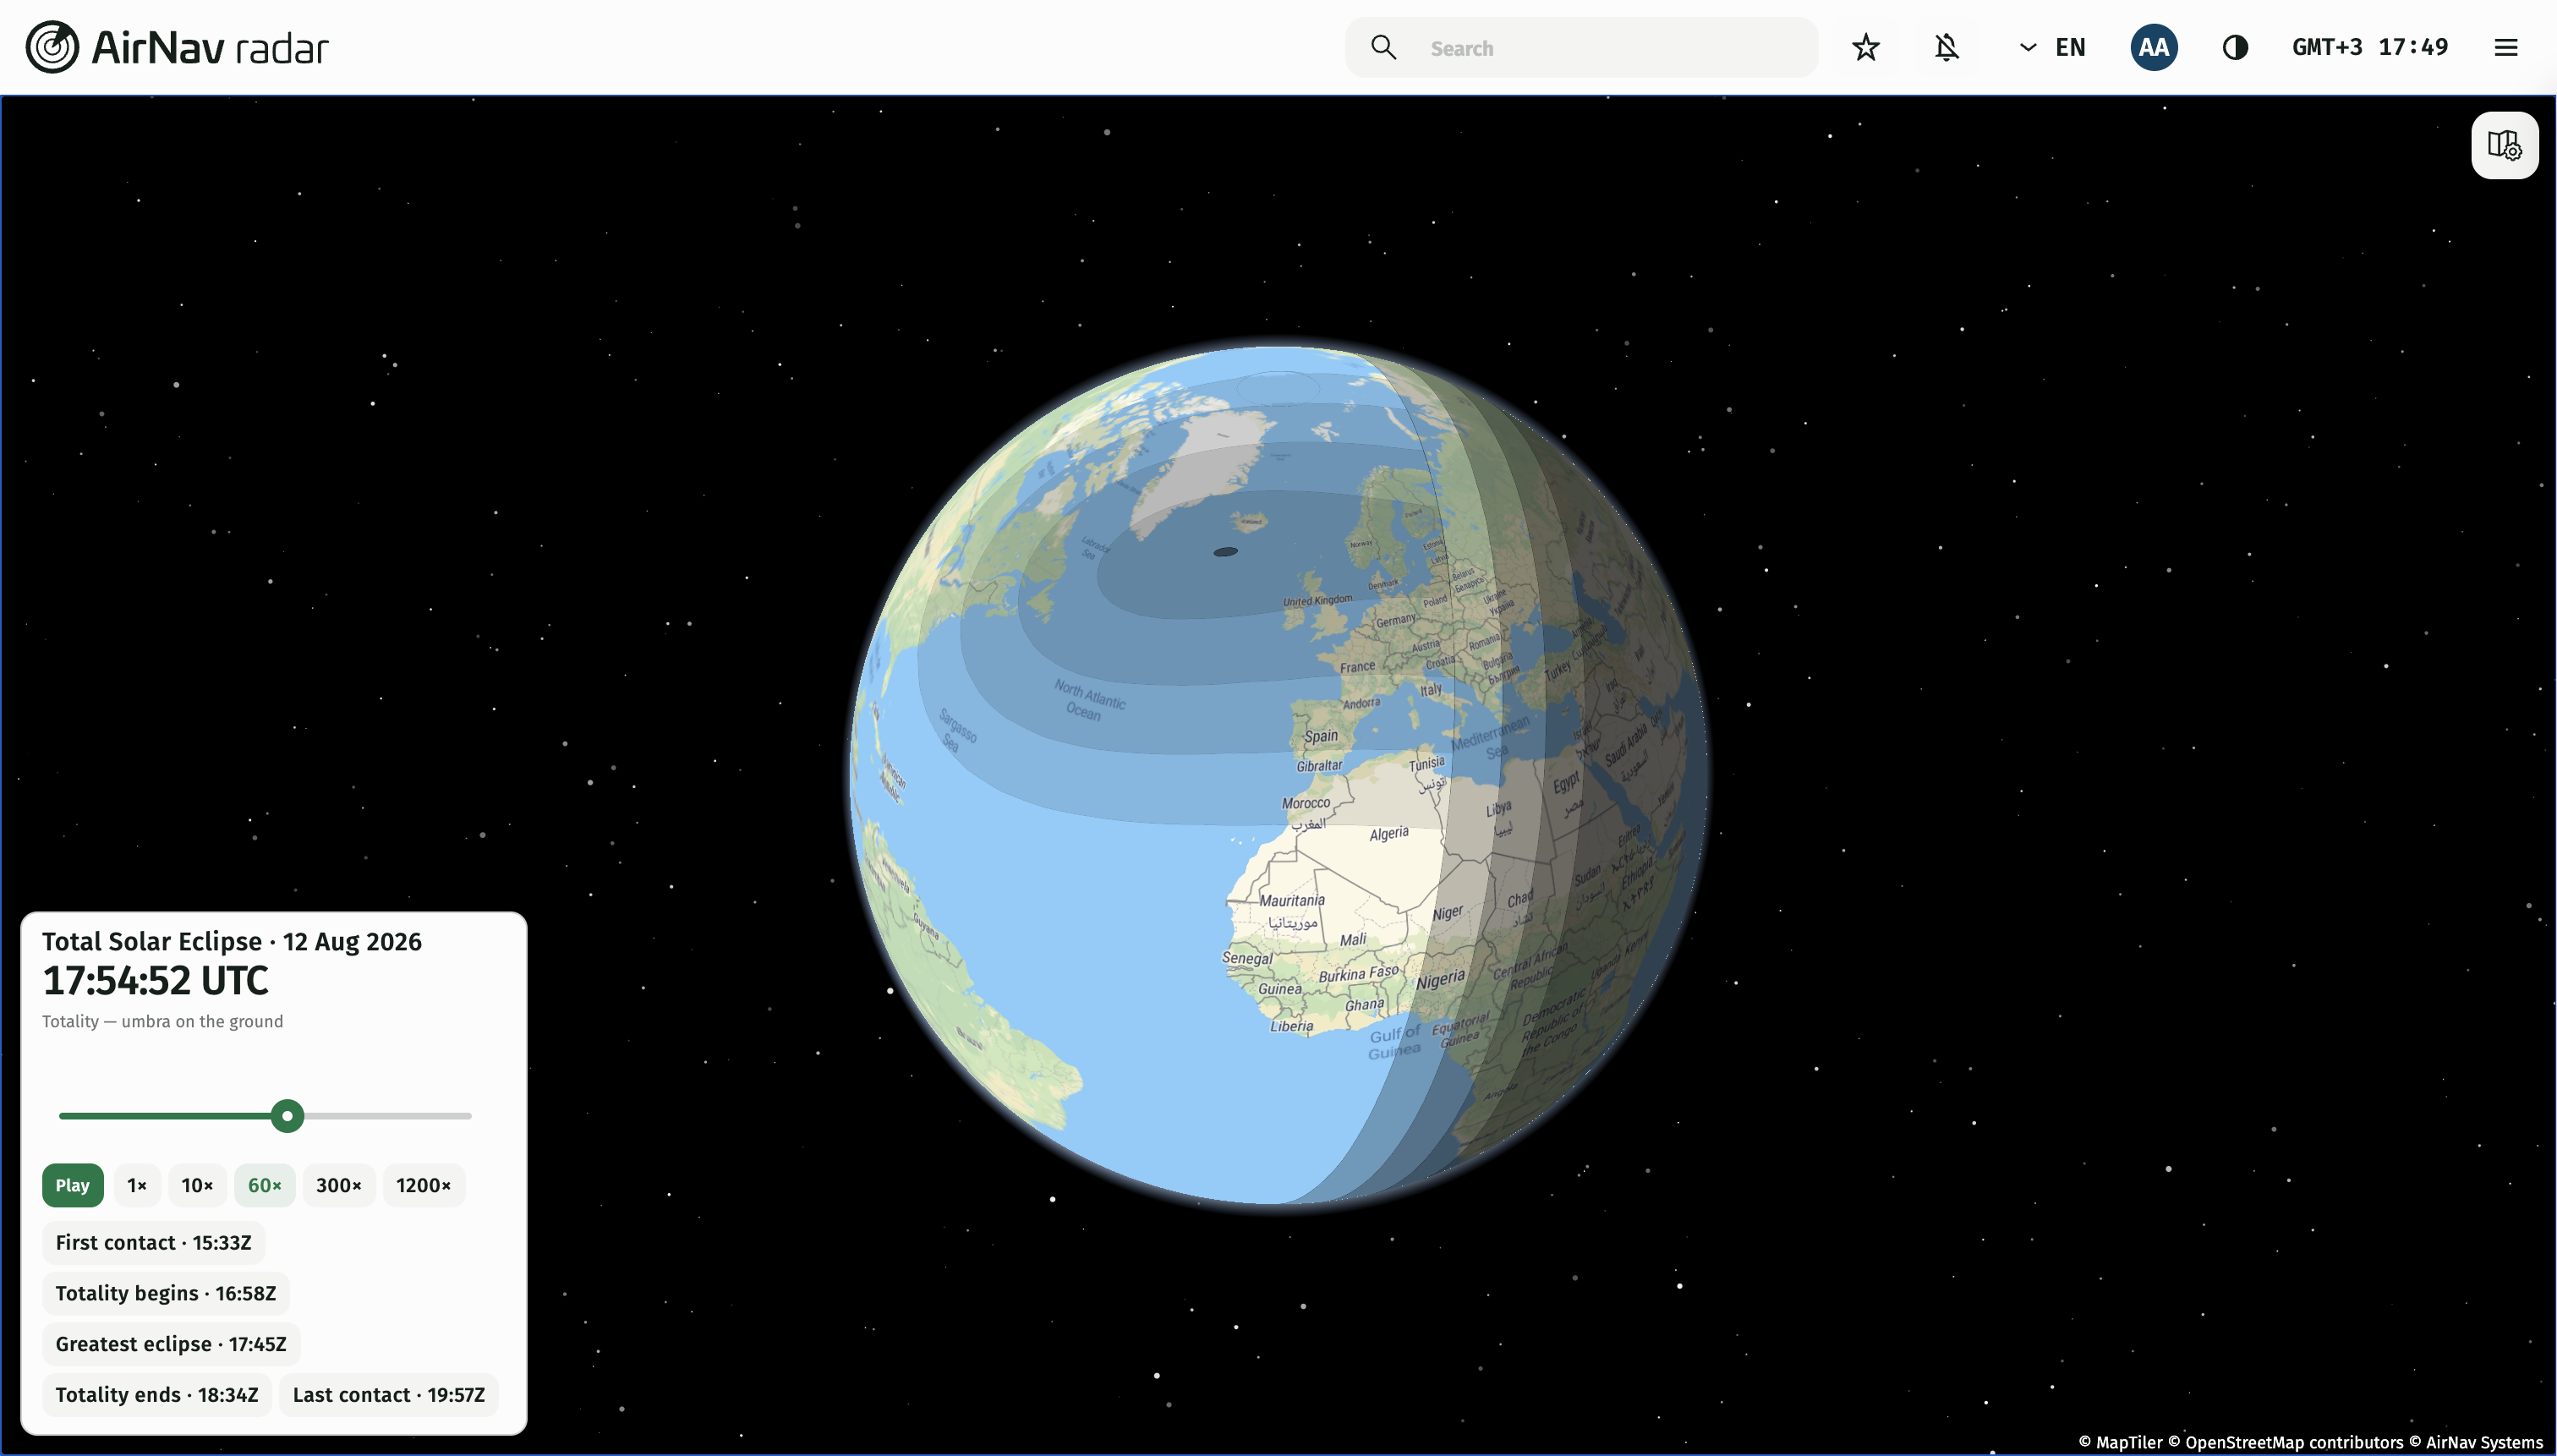Click the Total Solar Eclipse title
The image size is (2557, 1456).
click(232, 942)
